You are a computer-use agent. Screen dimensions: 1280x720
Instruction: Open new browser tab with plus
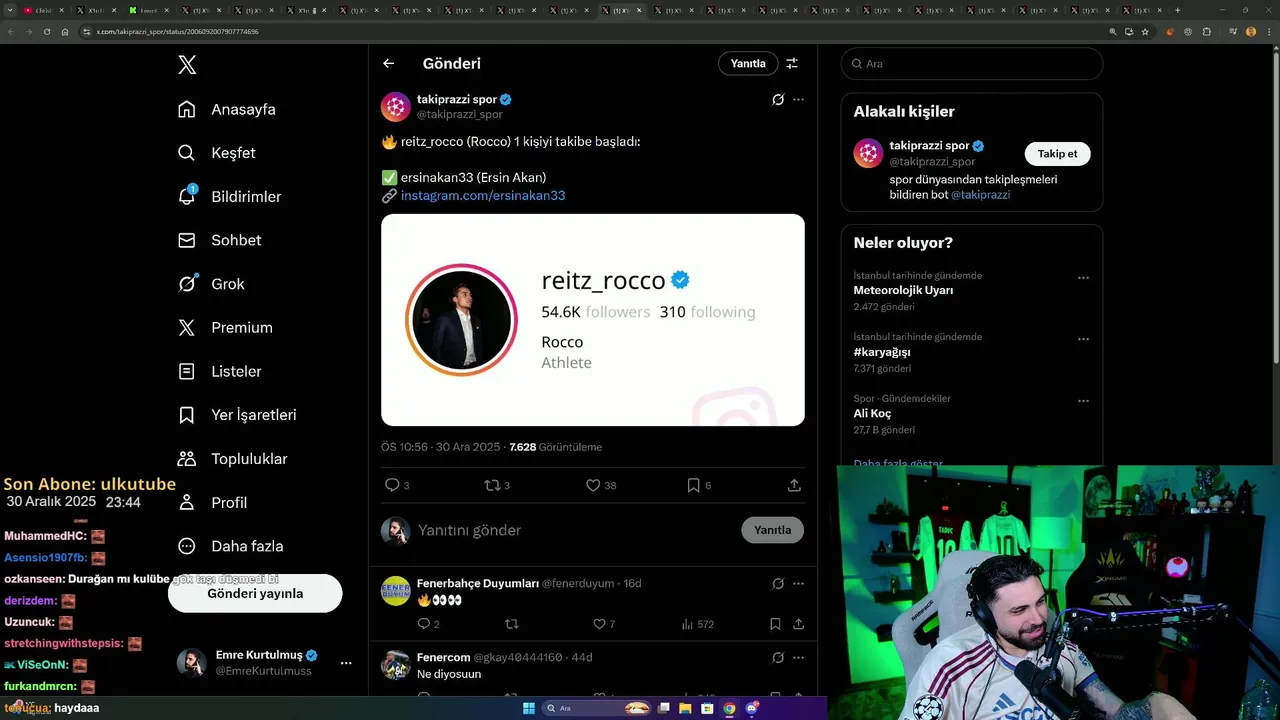pos(1177,10)
